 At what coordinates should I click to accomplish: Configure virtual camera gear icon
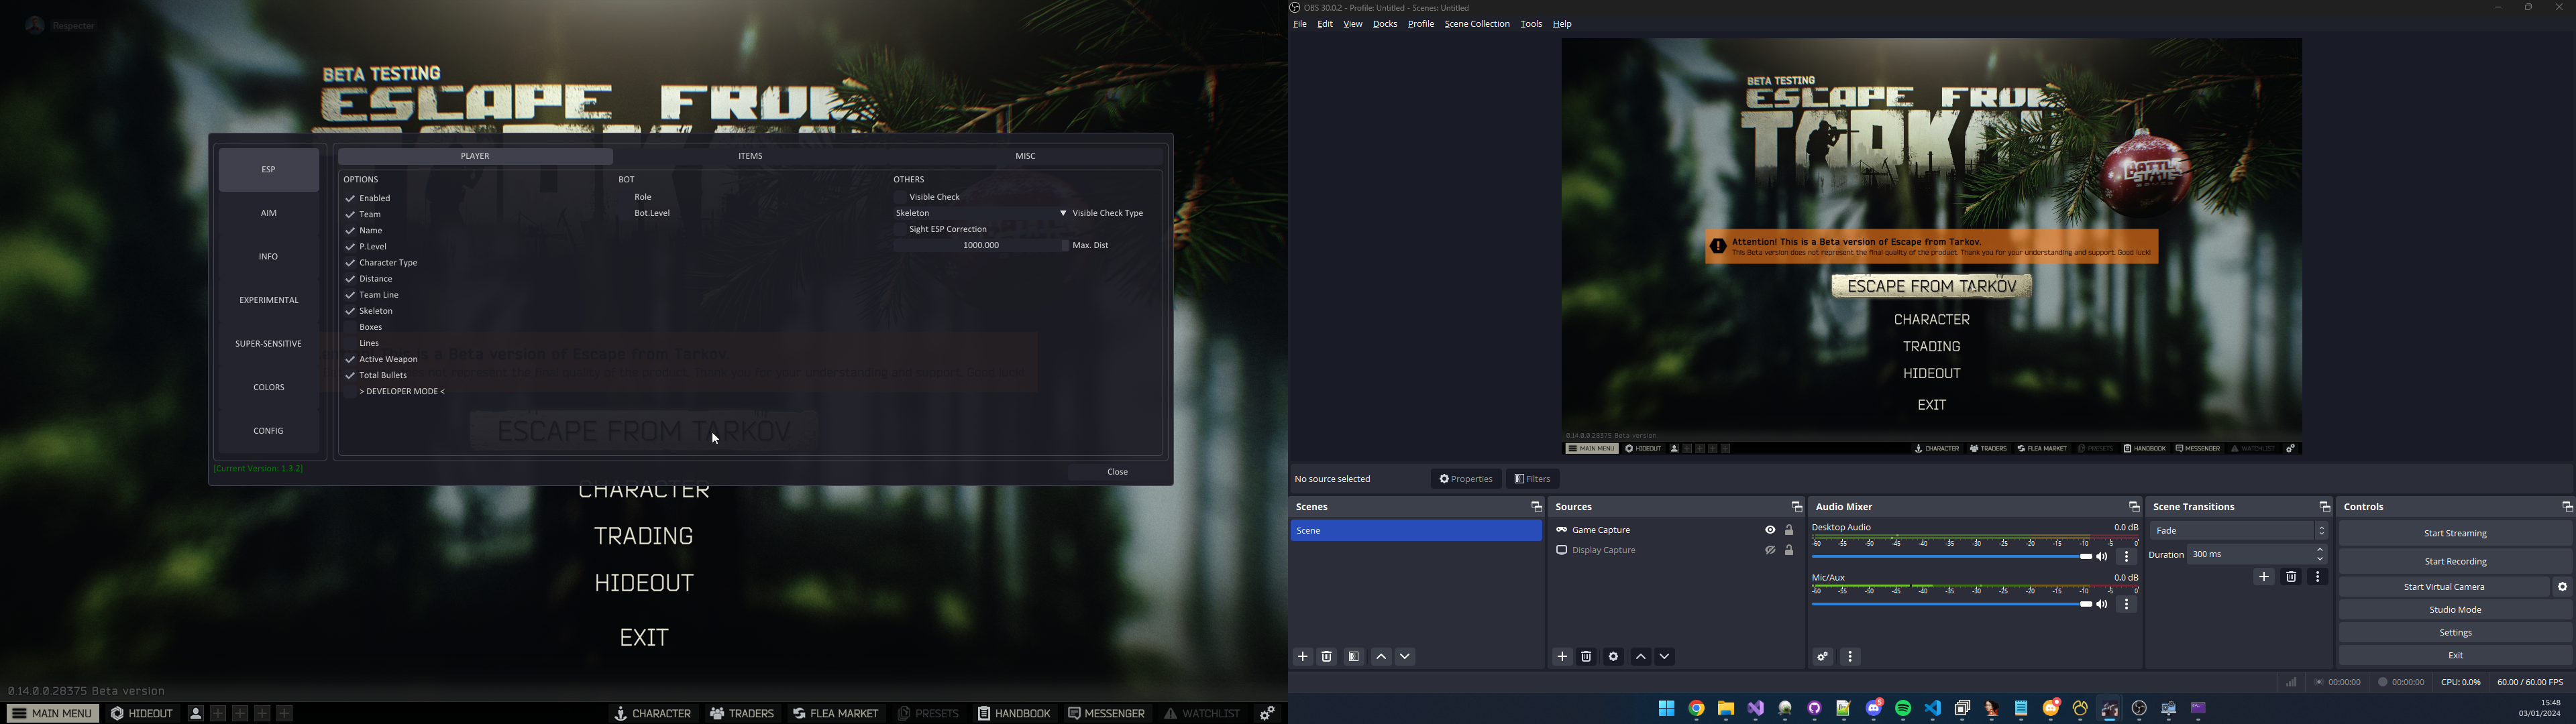pyautogui.click(x=2562, y=587)
